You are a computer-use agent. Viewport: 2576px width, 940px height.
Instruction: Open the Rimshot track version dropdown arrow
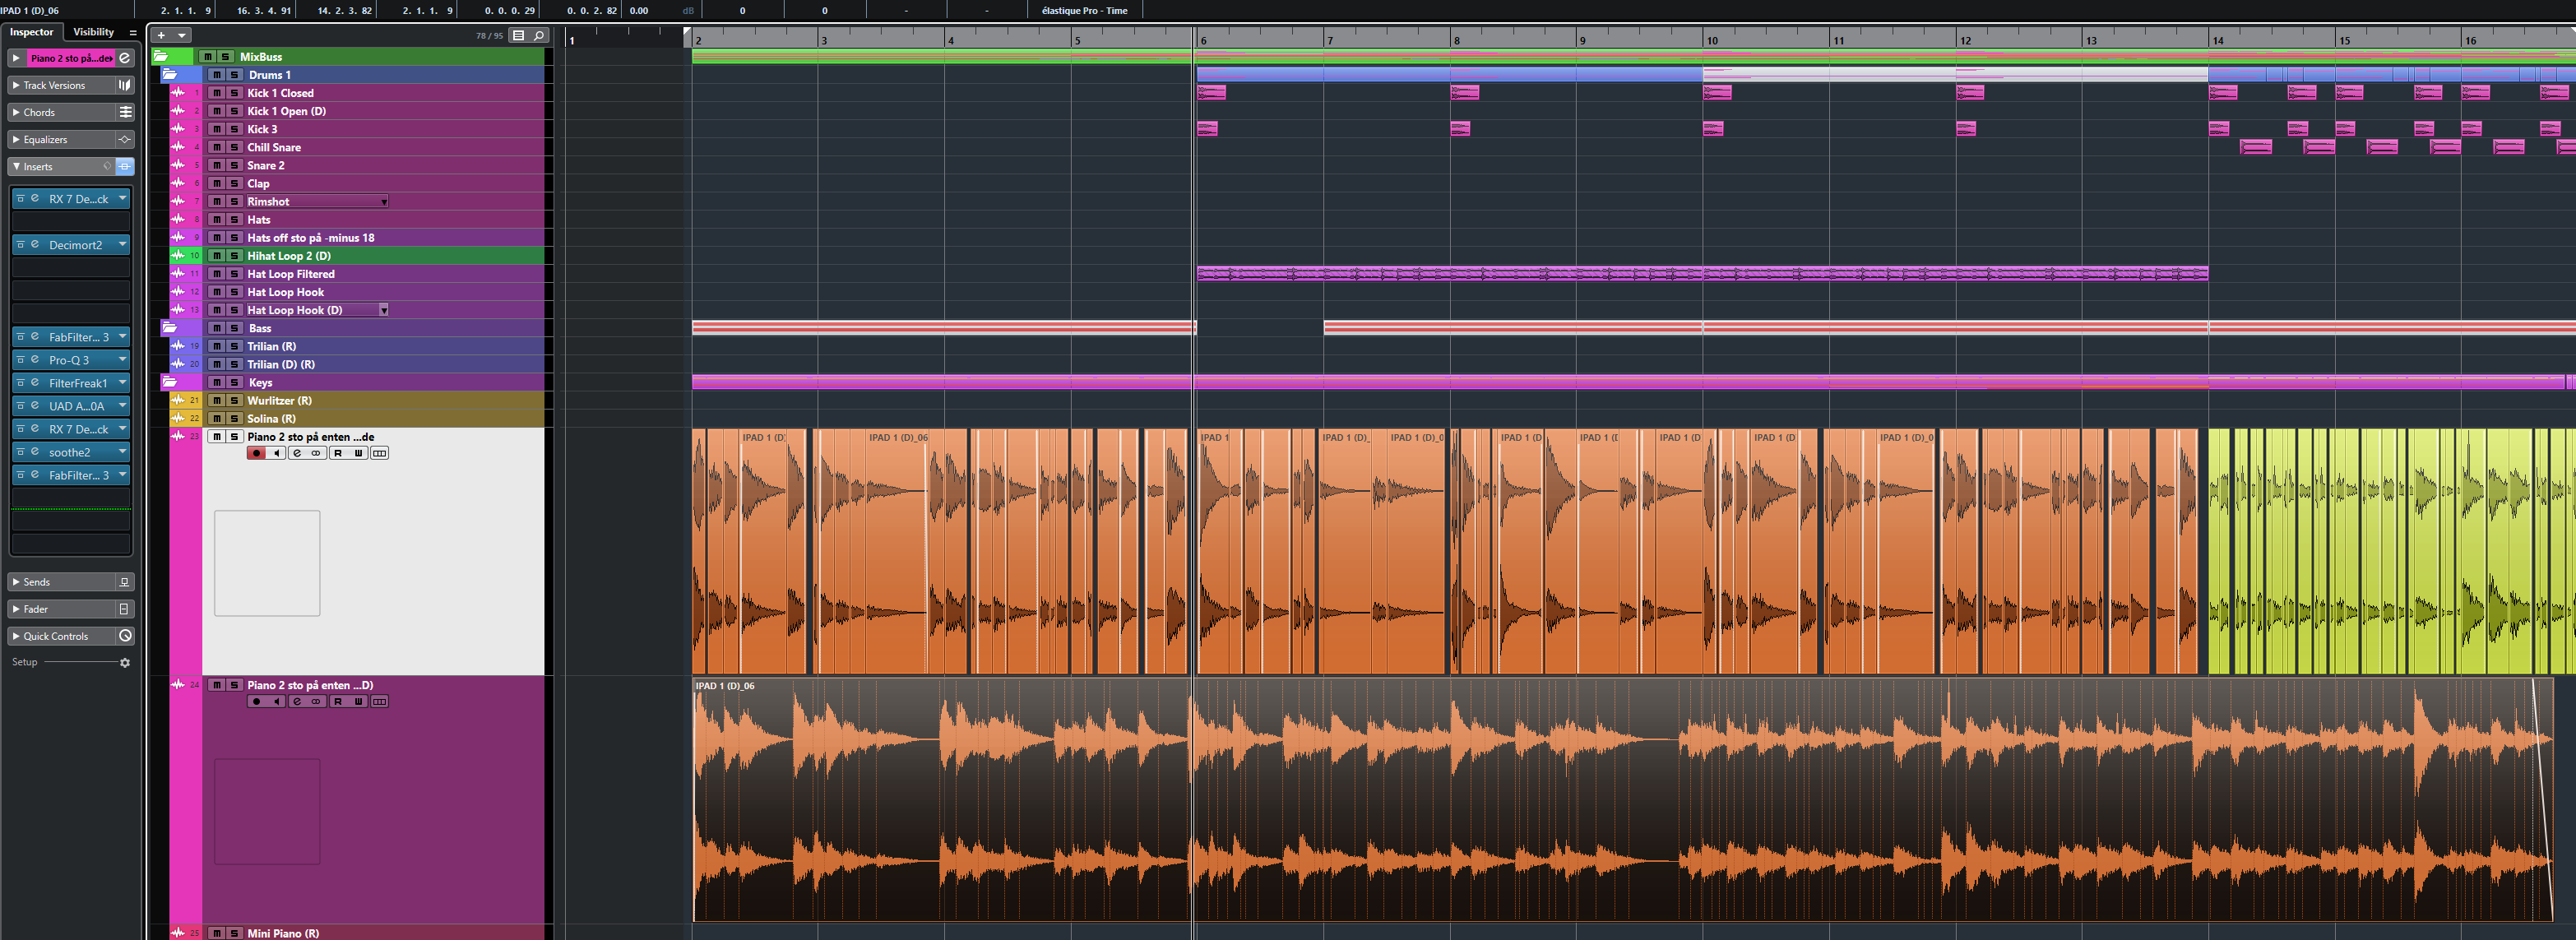click(x=384, y=202)
